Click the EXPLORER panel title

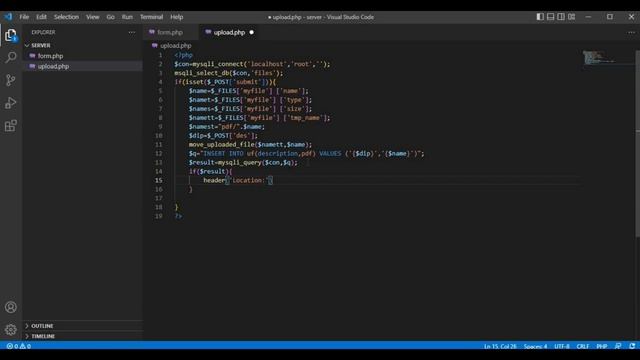point(43,32)
